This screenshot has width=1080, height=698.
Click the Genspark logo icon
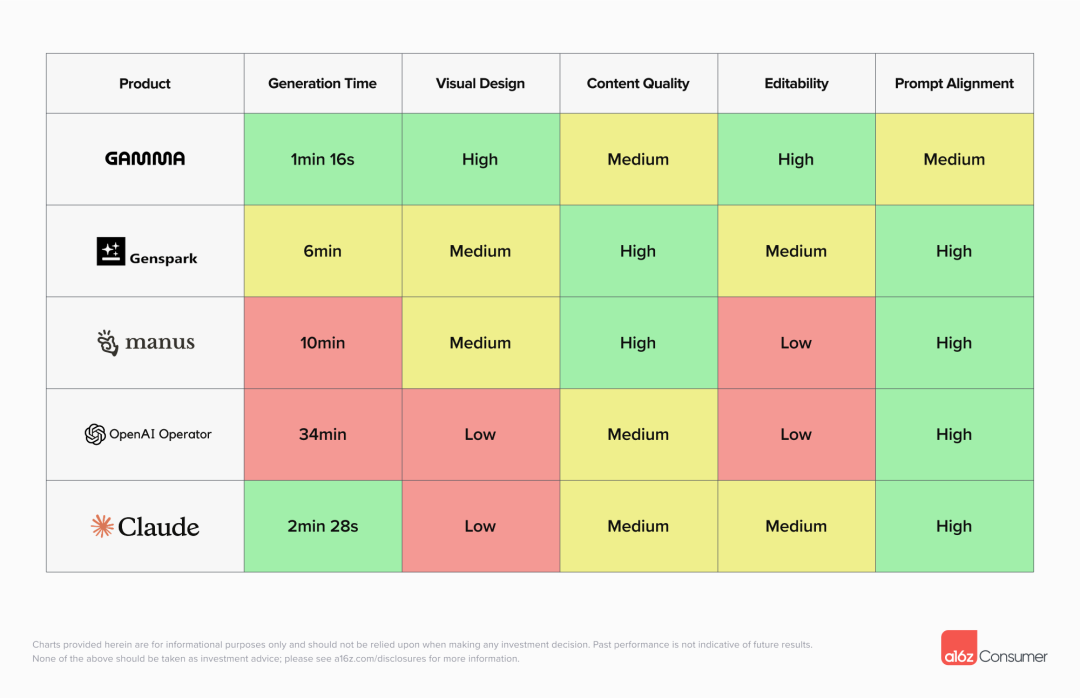coord(111,252)
